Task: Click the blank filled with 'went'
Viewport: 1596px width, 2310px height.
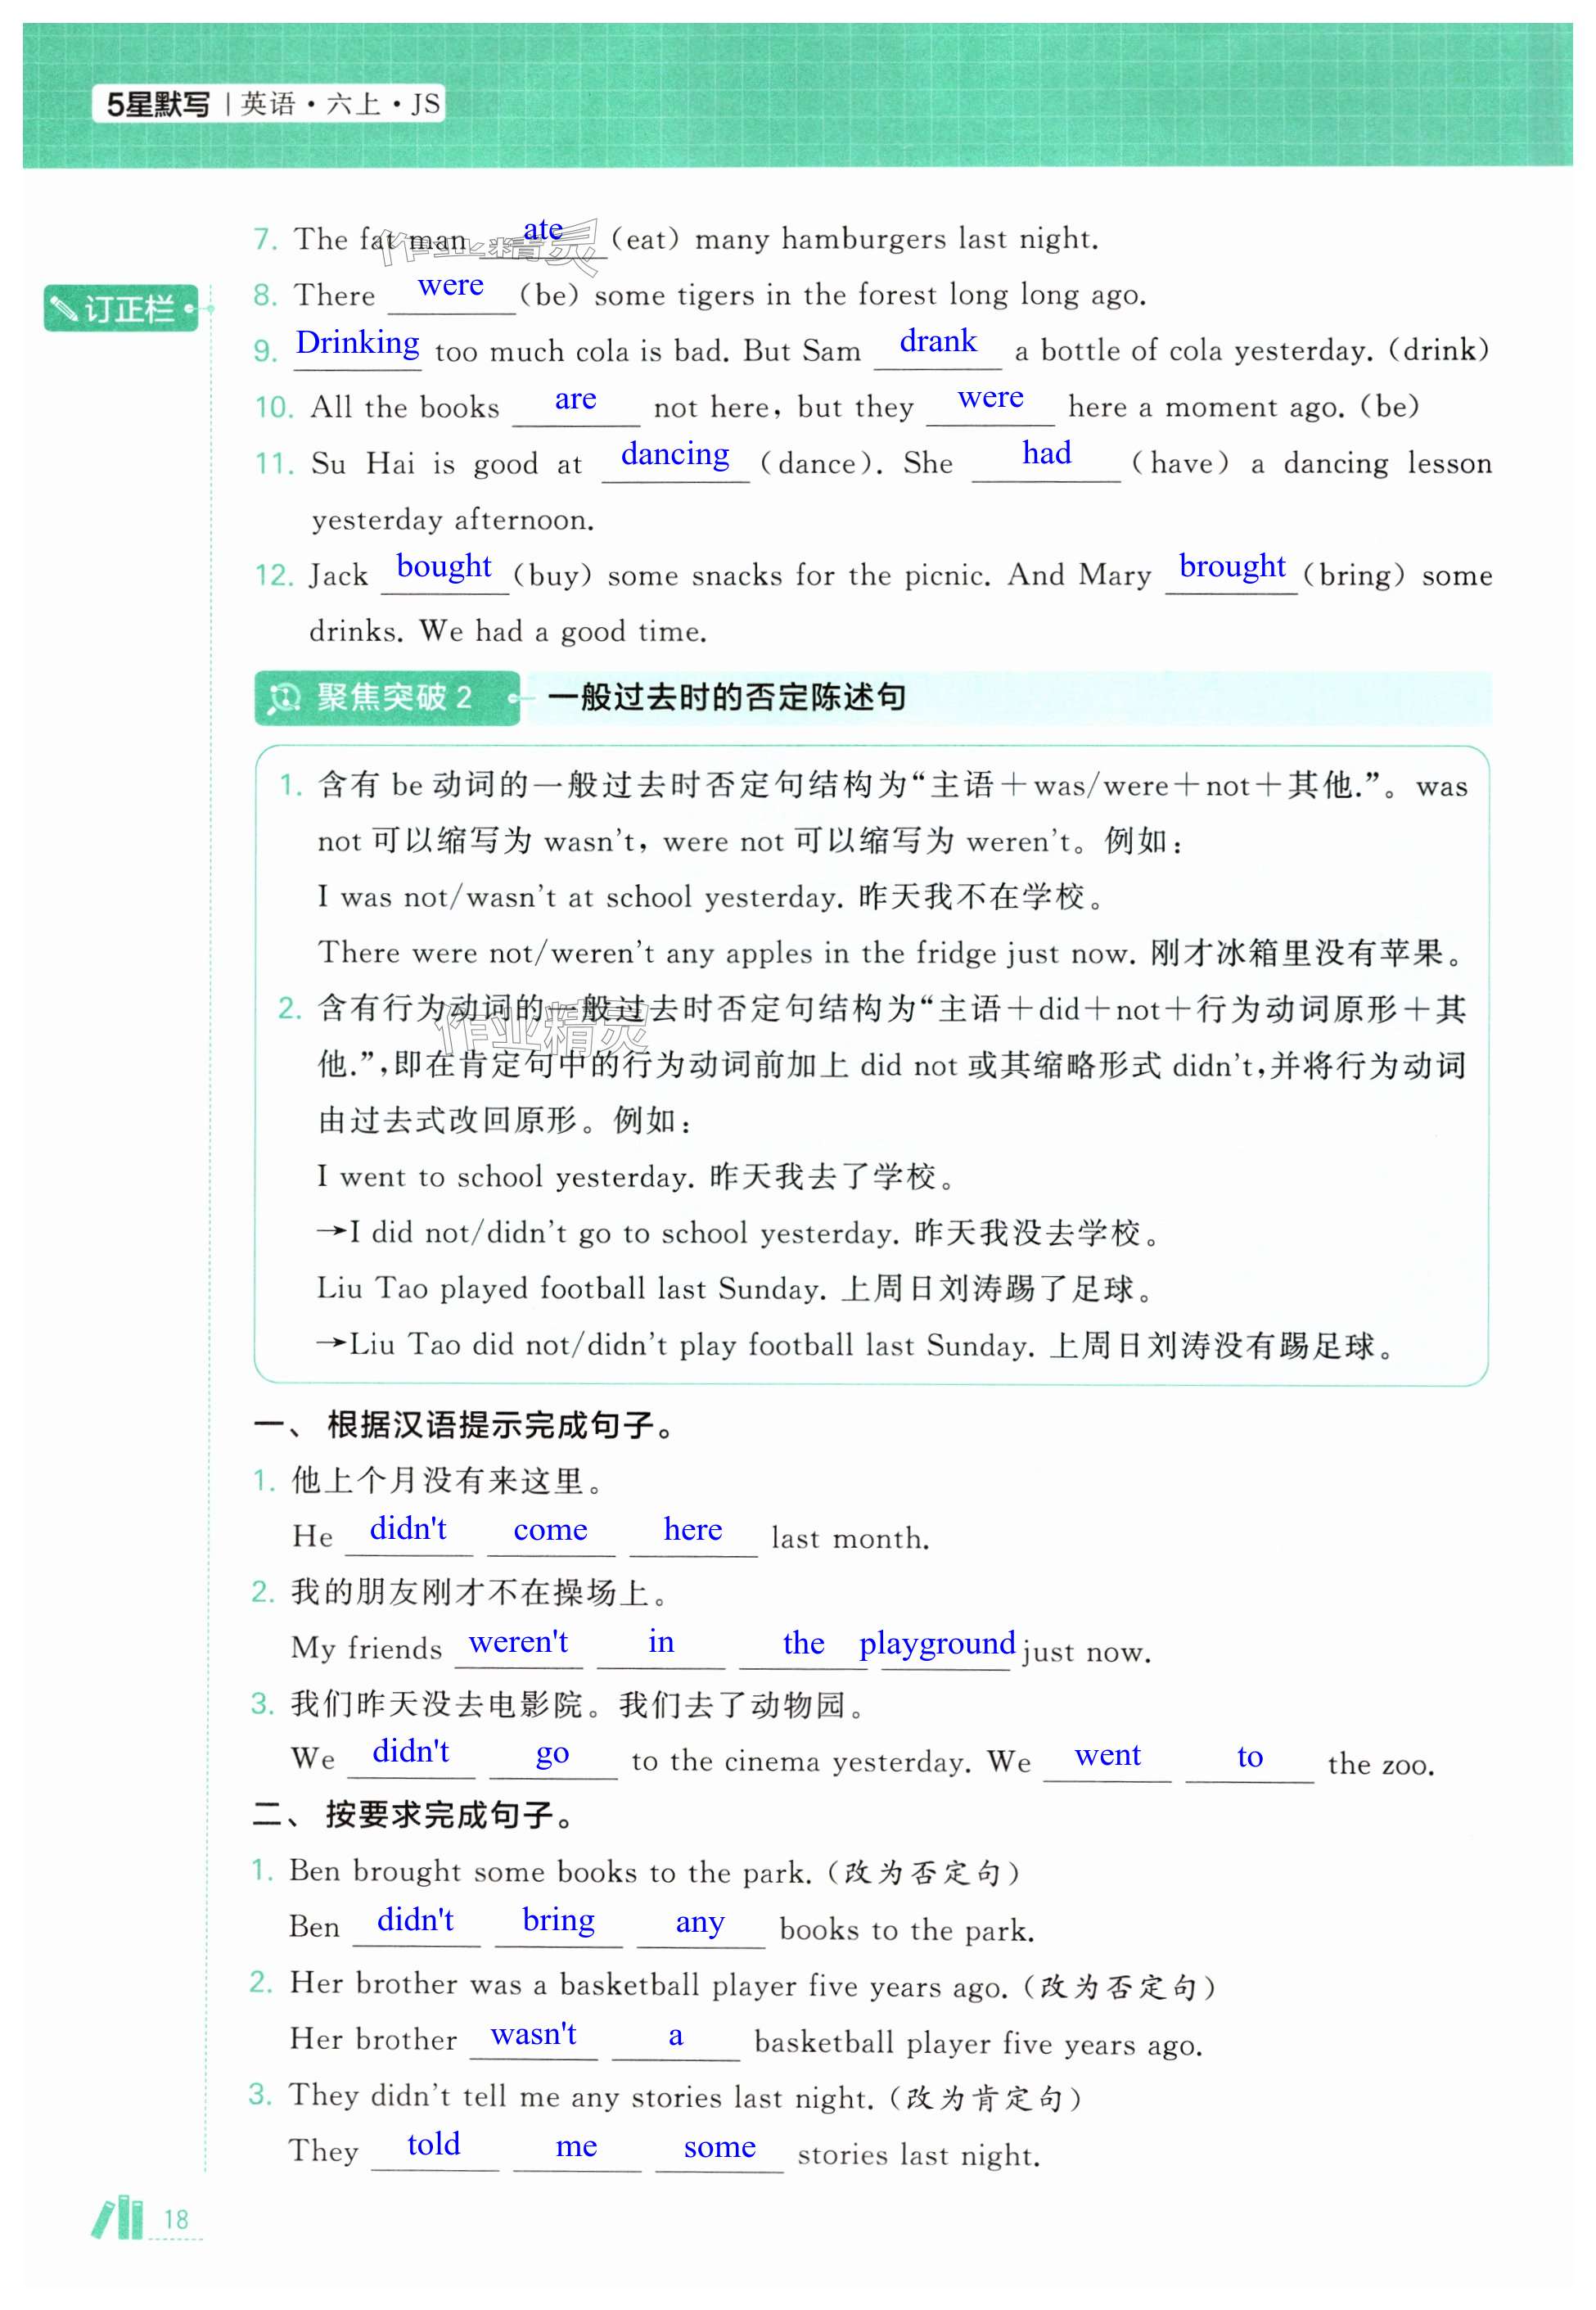Action: point(1107,1755)
